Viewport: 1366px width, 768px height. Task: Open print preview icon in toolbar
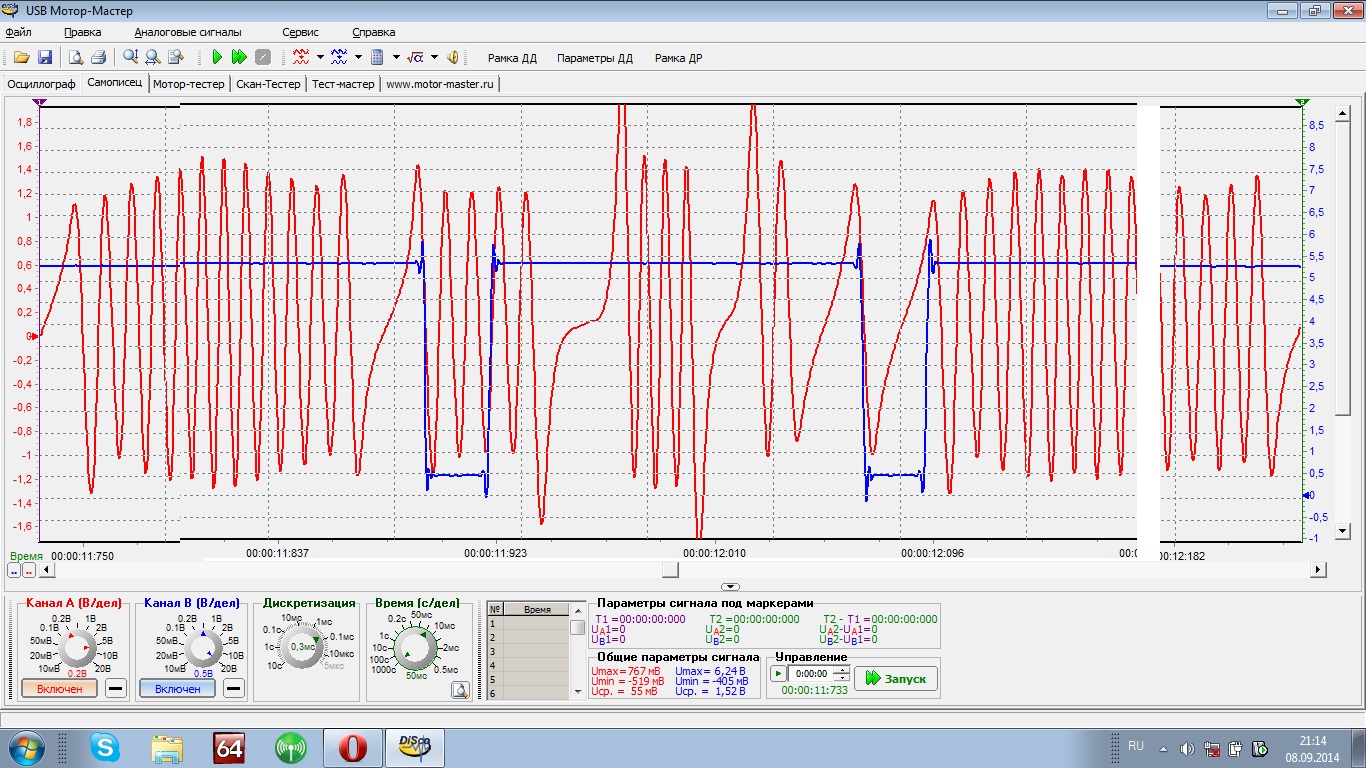(x=76, y=58)
